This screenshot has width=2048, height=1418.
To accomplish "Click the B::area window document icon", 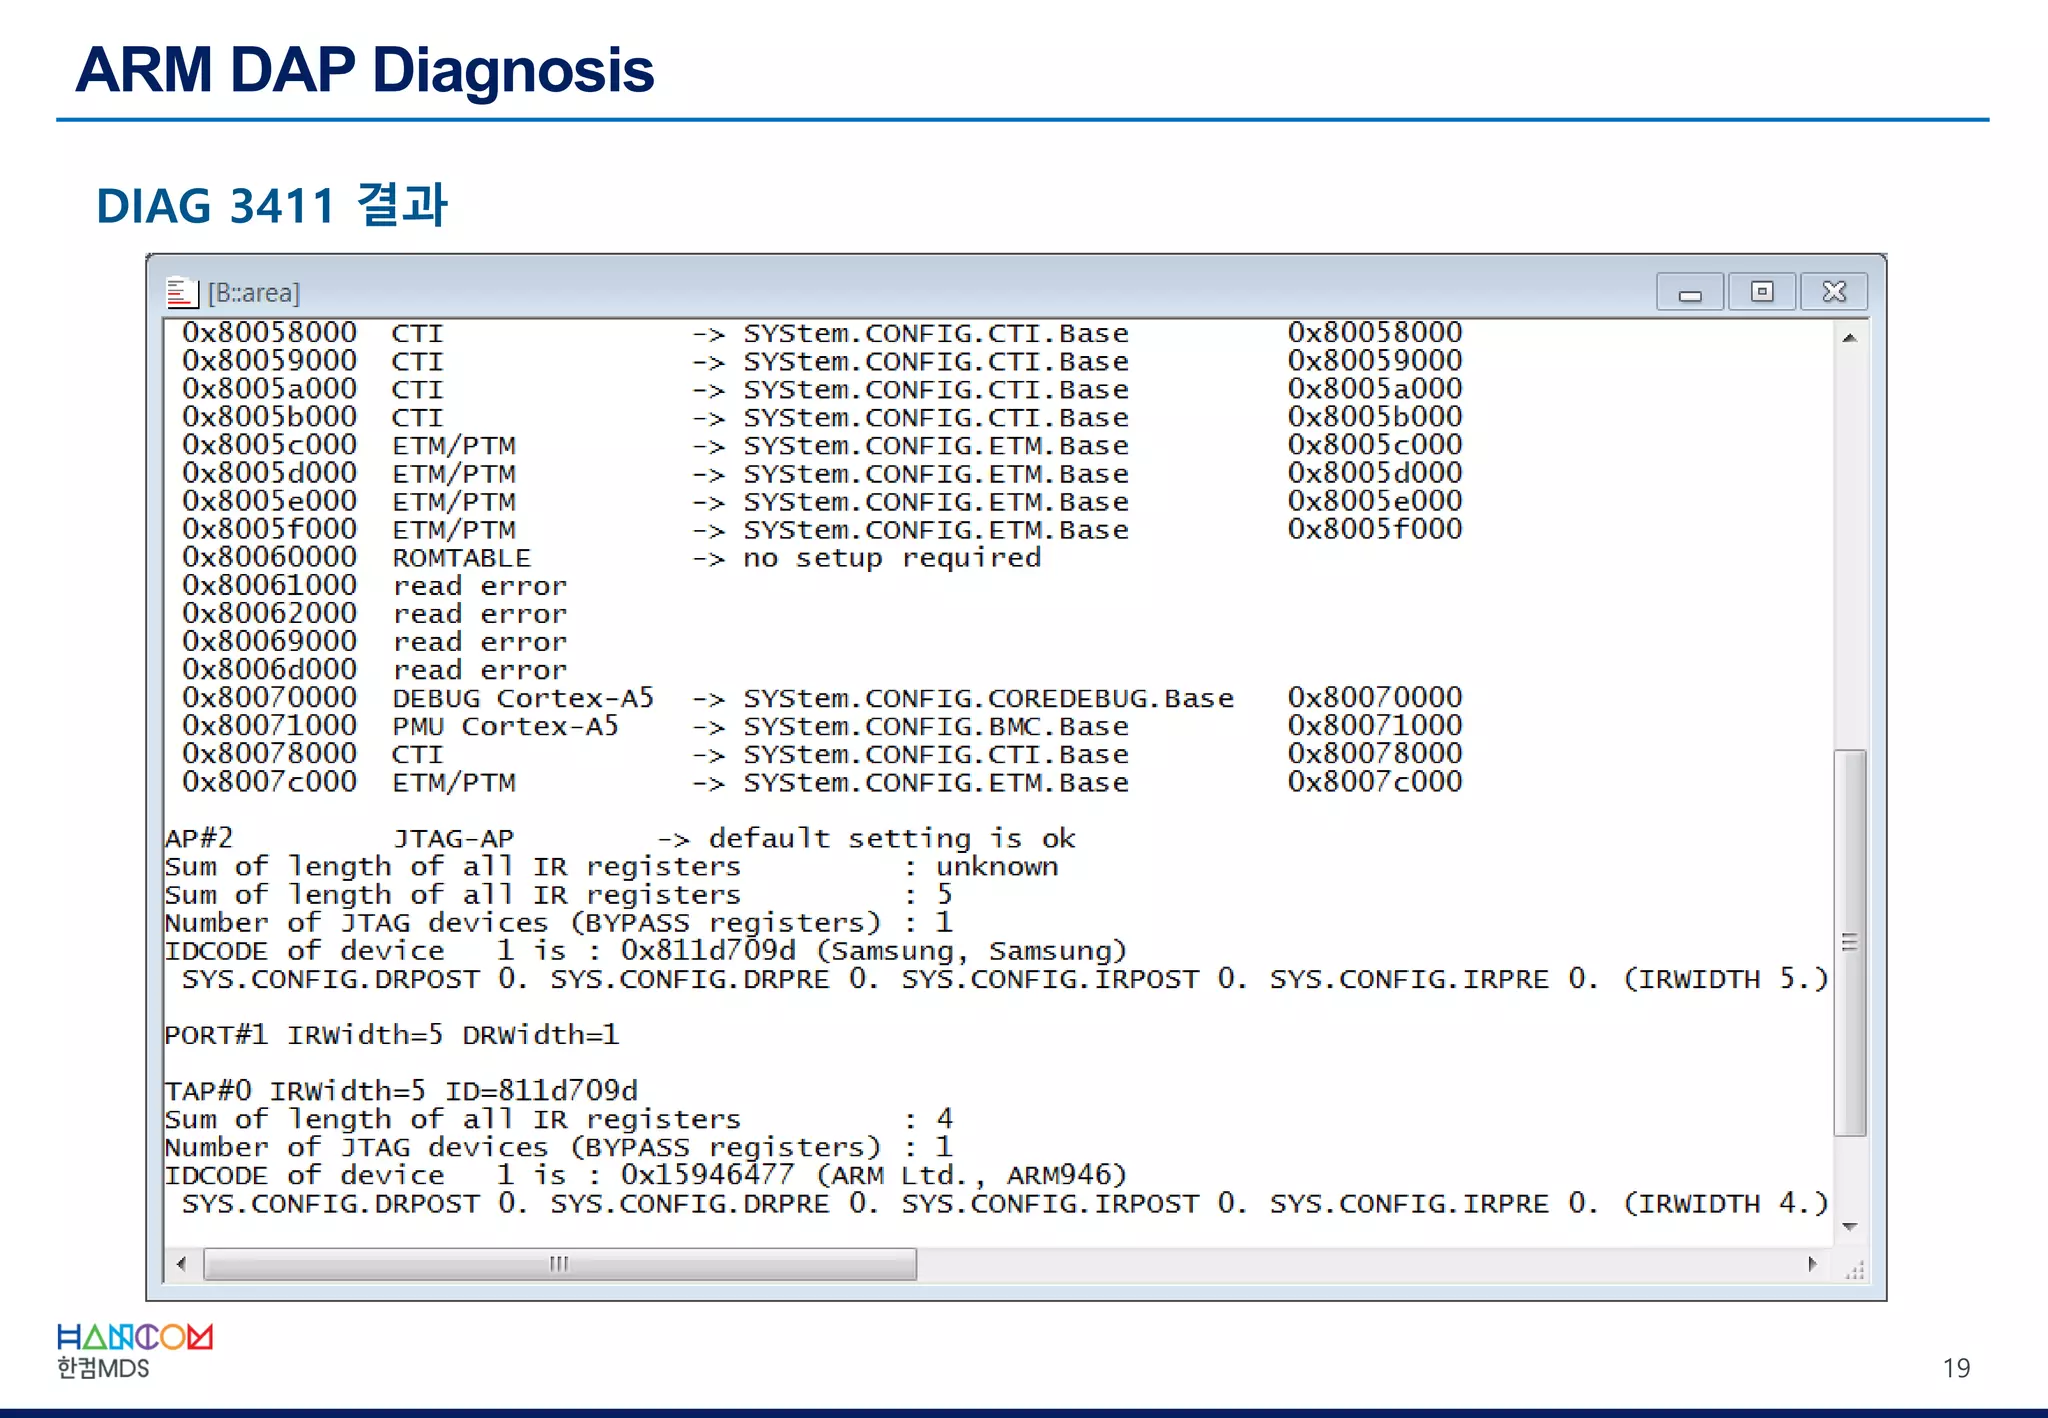I will [181, 292].
